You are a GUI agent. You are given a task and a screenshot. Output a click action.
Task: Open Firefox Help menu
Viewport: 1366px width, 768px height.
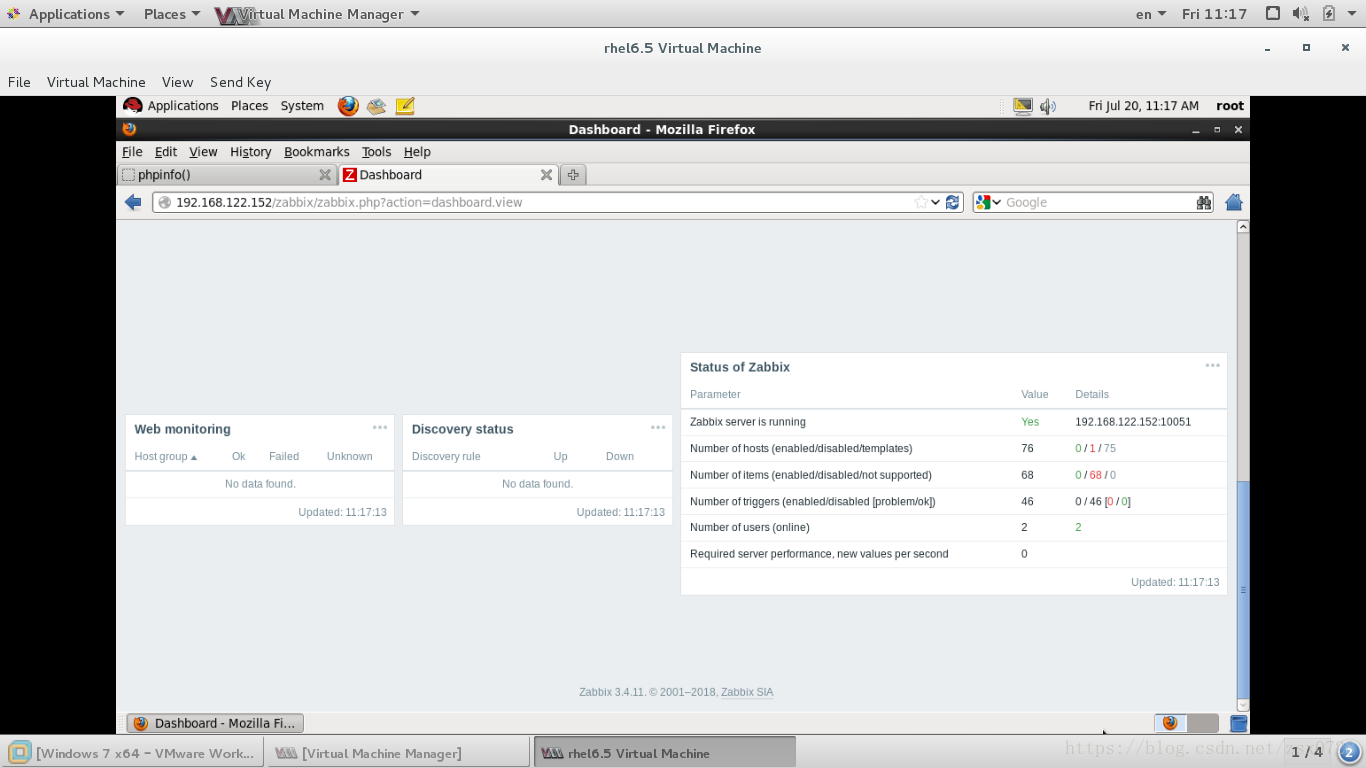coord(417,152)
